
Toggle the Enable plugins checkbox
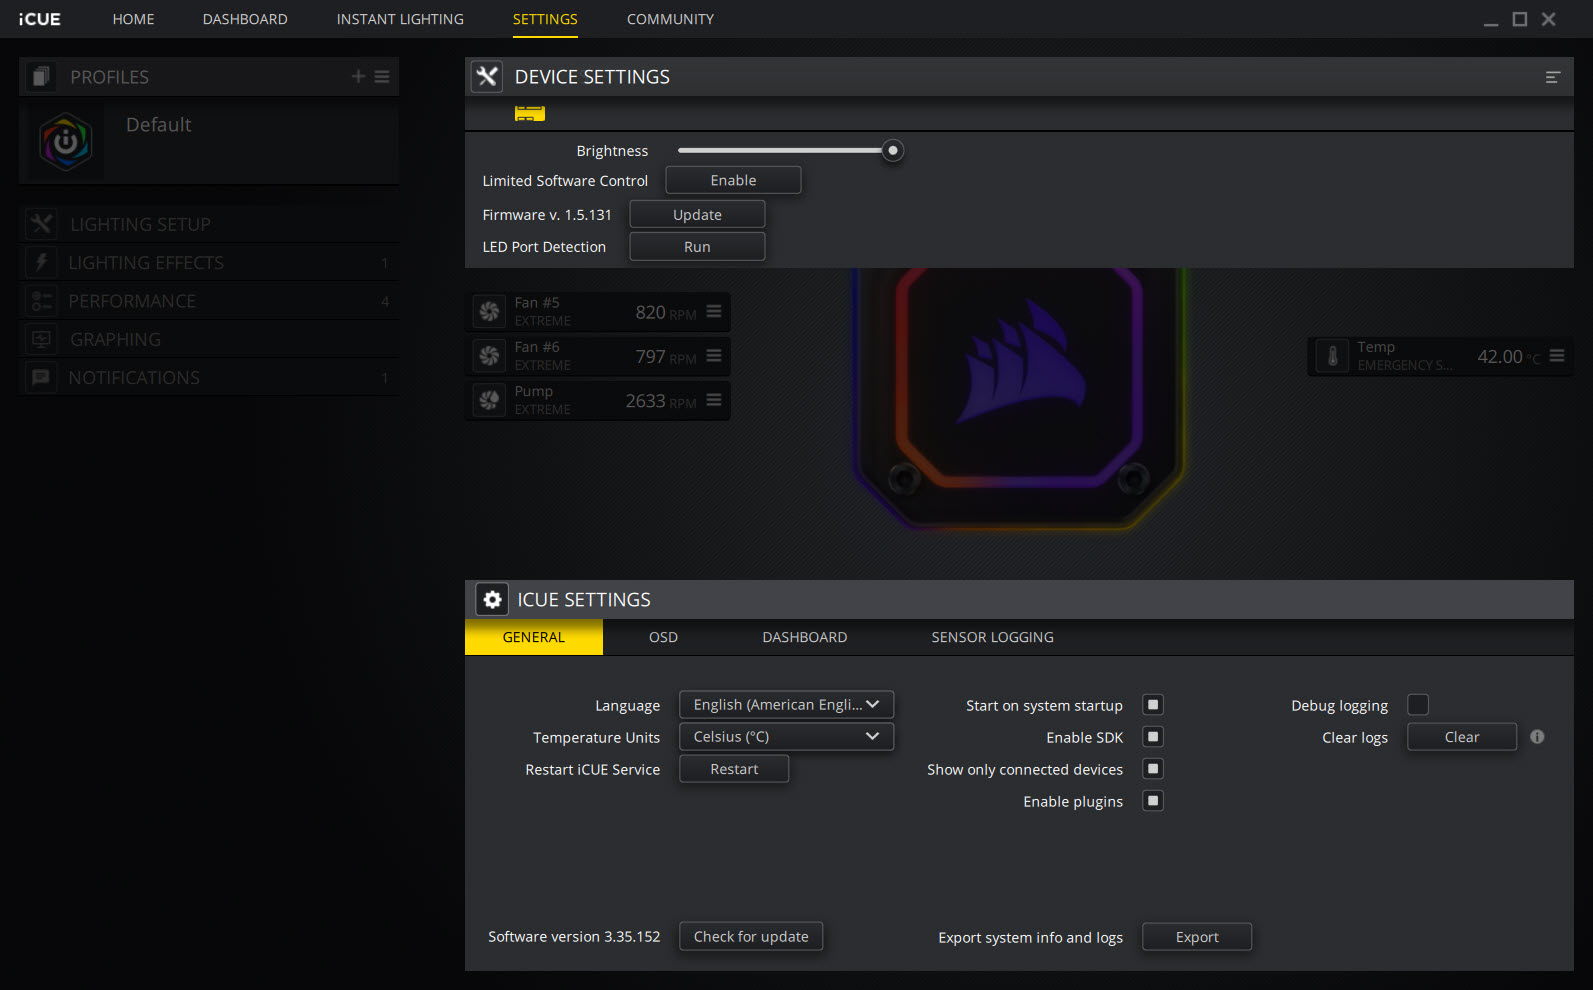point(1153,801)
